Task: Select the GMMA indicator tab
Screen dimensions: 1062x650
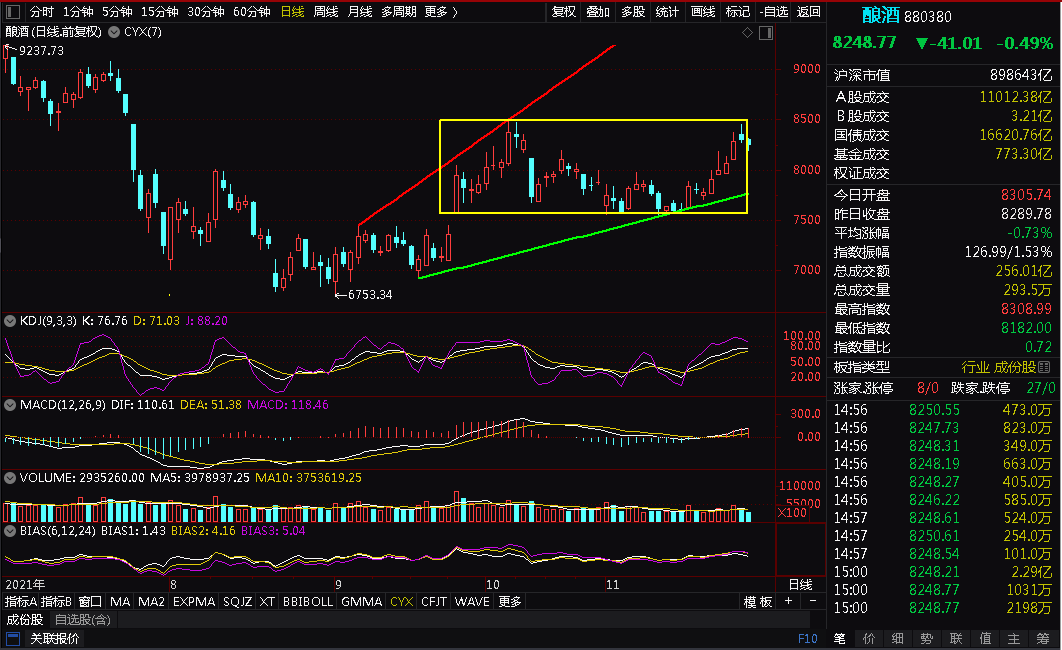Action: pyautogui.click(x=362, y=601)
